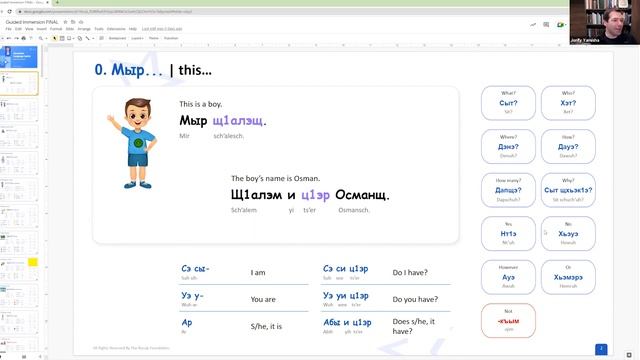Click the Сыт? What card

[508, 103]
